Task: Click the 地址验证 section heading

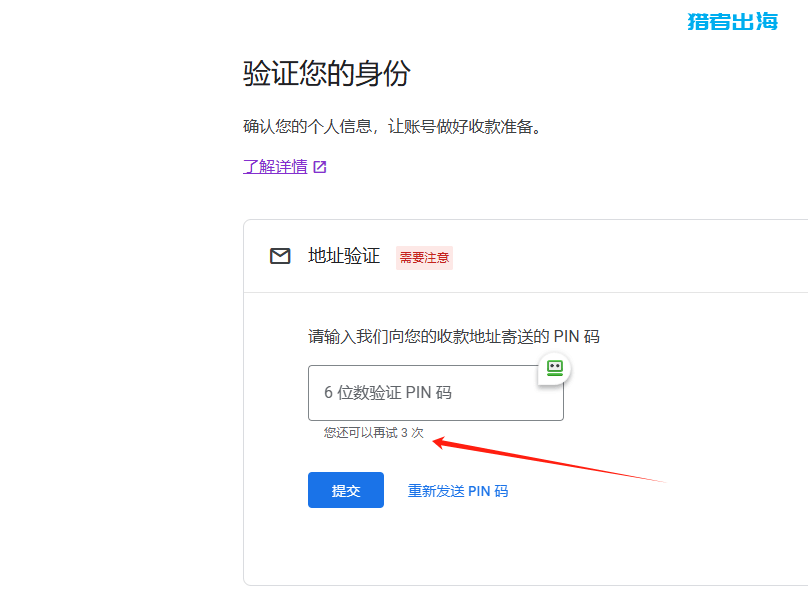Action: coord(344,256)
